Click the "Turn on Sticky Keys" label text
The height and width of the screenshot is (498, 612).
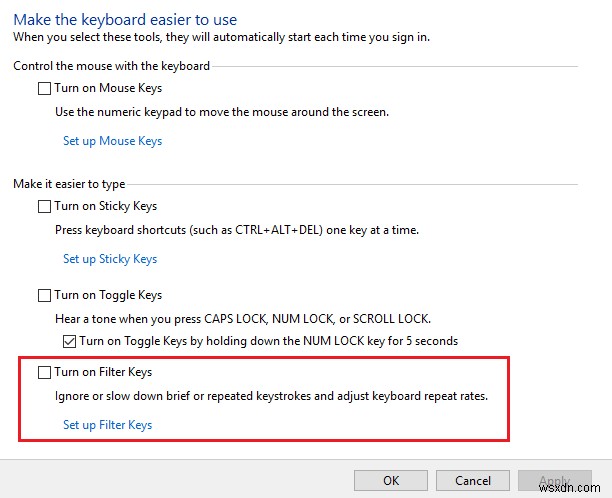[106, 207]
